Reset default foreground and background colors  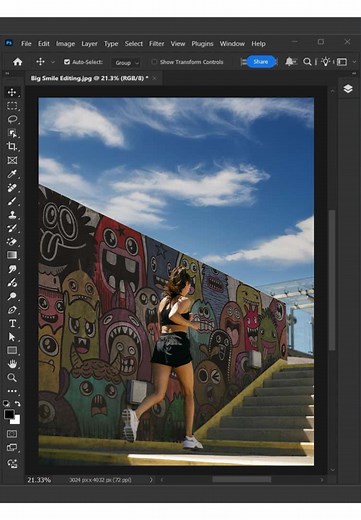point(6,404)
